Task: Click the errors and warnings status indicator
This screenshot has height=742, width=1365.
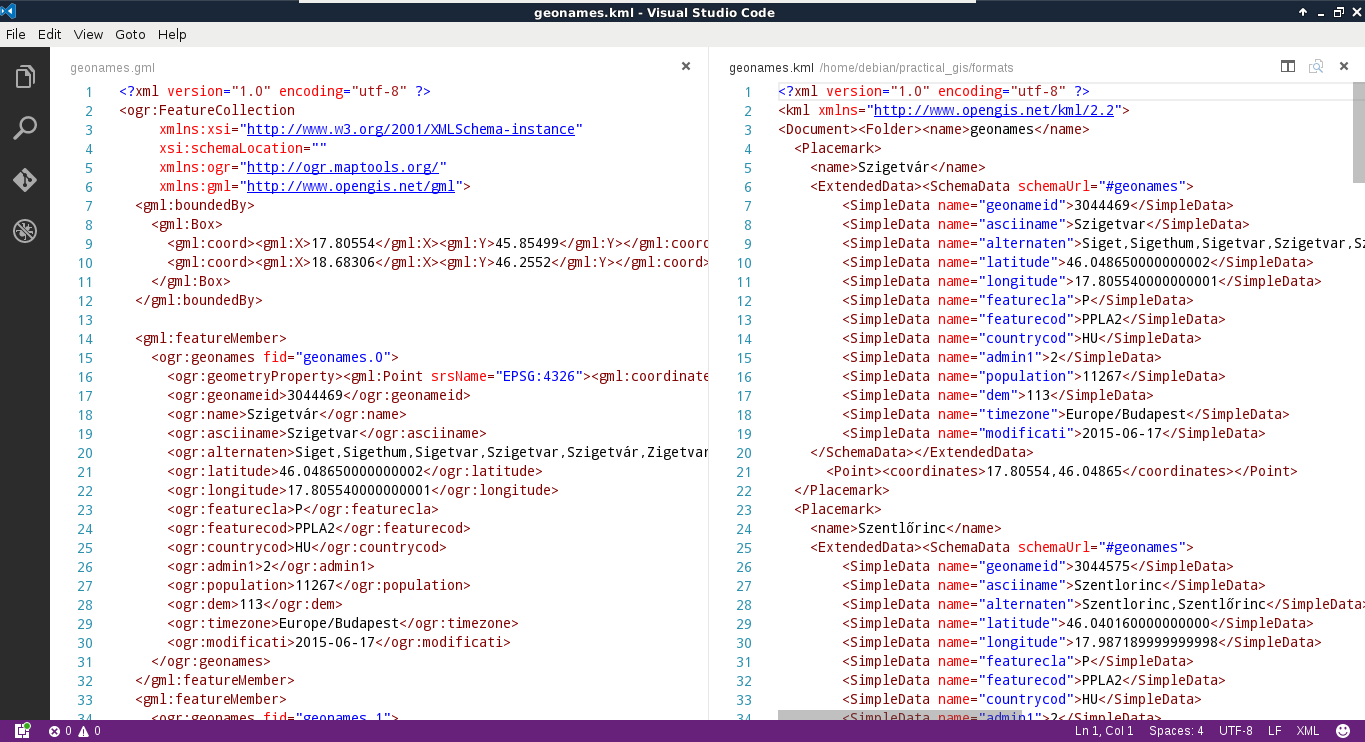Action: (x=75, y=731)
